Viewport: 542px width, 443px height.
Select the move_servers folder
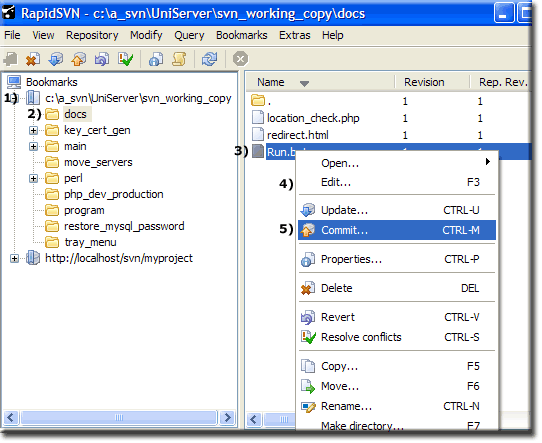click(x=98, y=162)
